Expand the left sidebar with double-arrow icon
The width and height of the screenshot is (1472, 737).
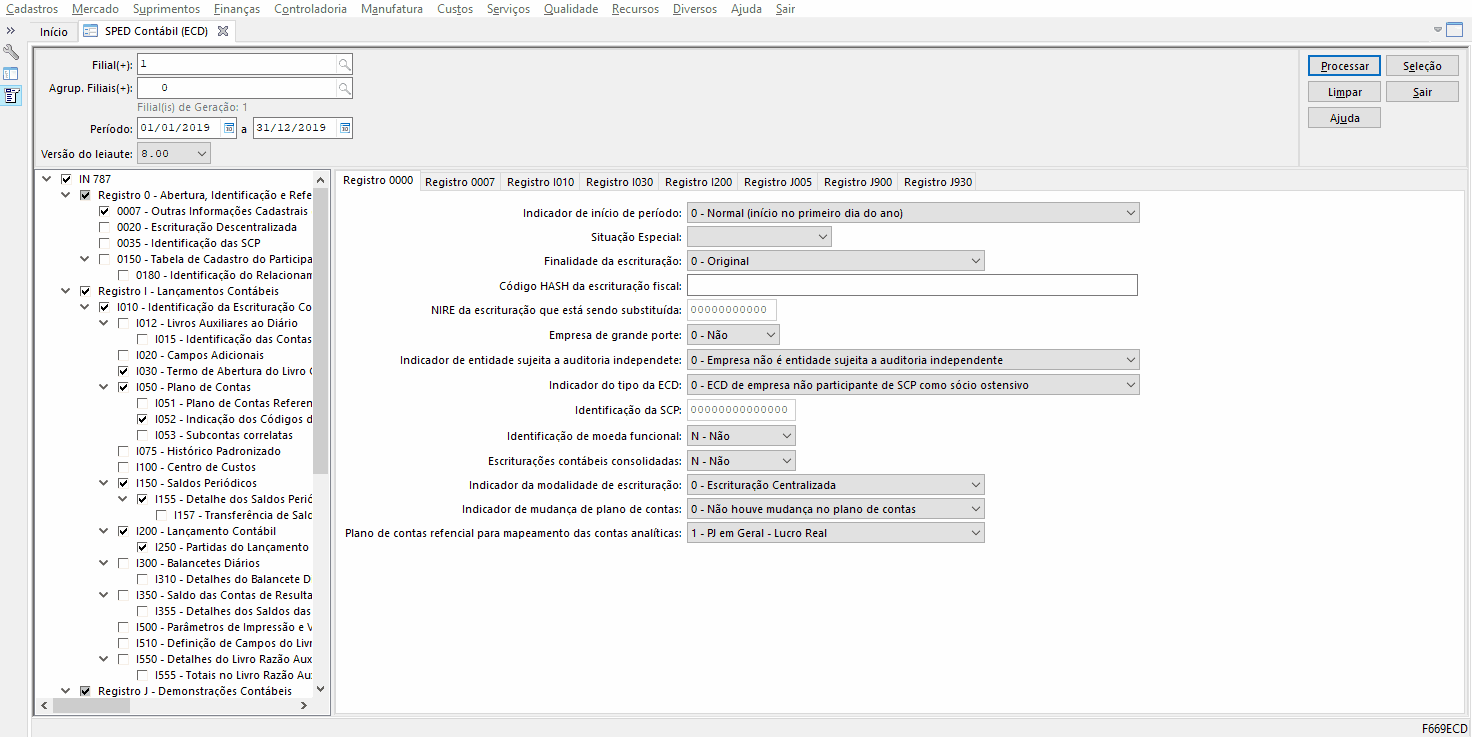coord(11,31)
